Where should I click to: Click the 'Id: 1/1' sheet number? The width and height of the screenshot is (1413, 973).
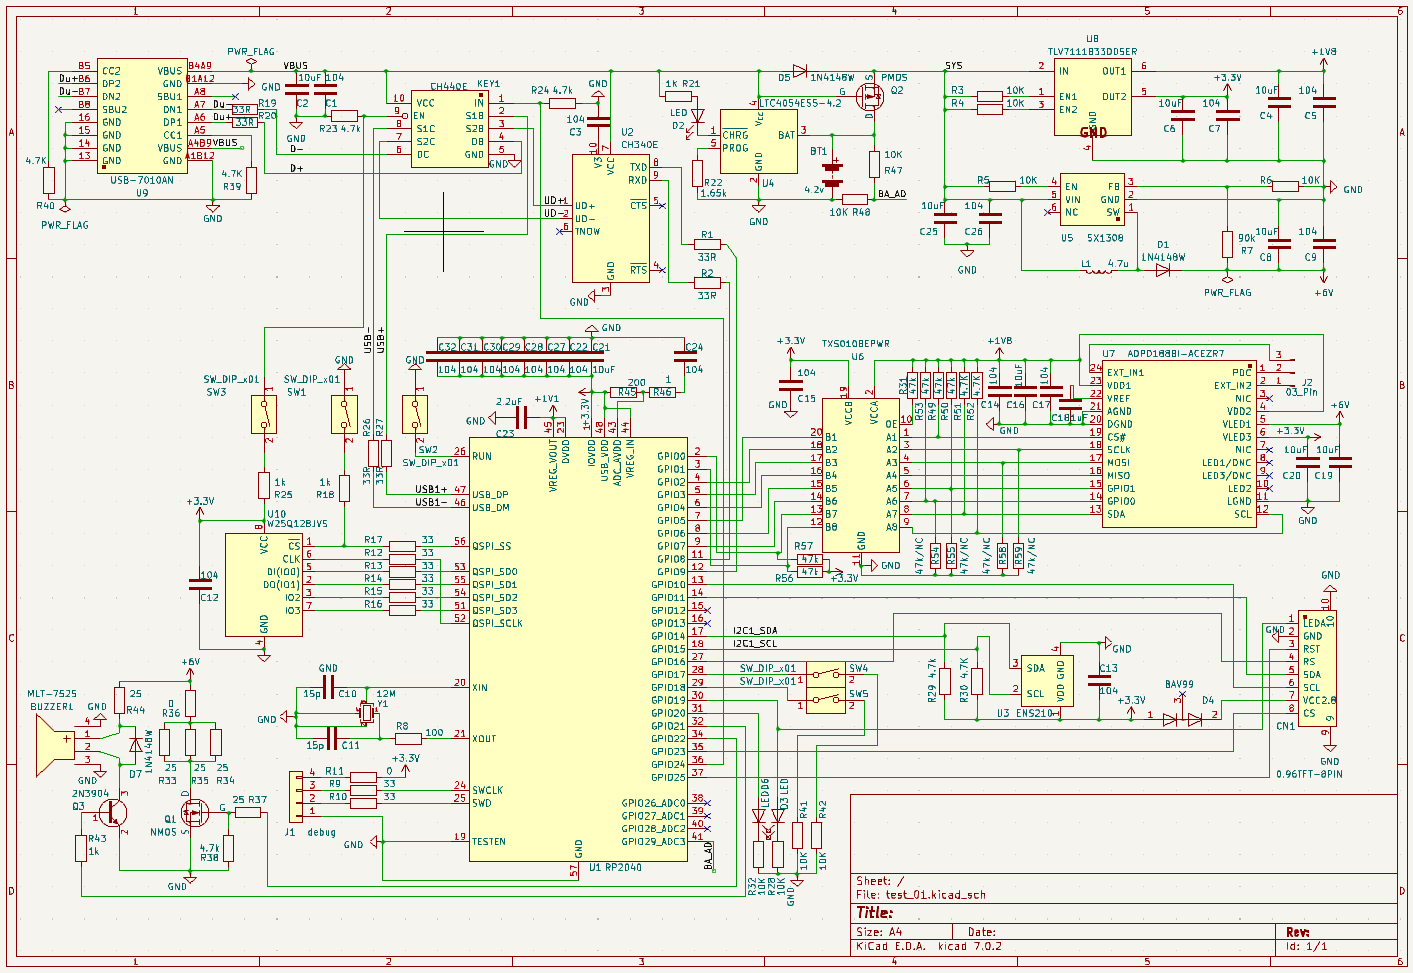pyautogui.click(x=1307, y=946)
